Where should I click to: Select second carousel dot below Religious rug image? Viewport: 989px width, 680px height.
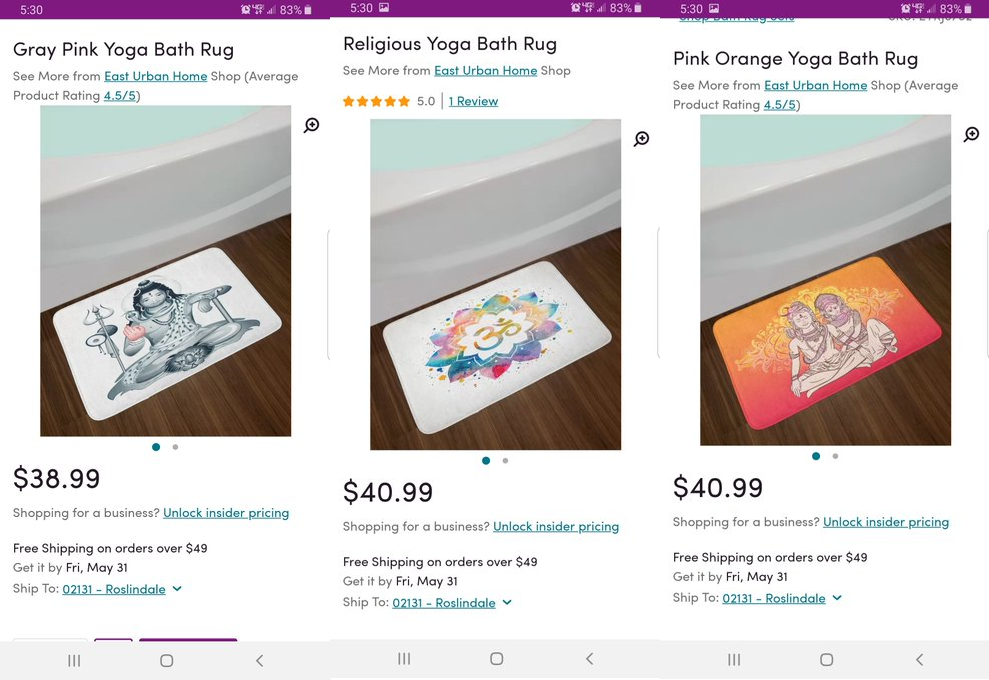click(x=505, y=461)
